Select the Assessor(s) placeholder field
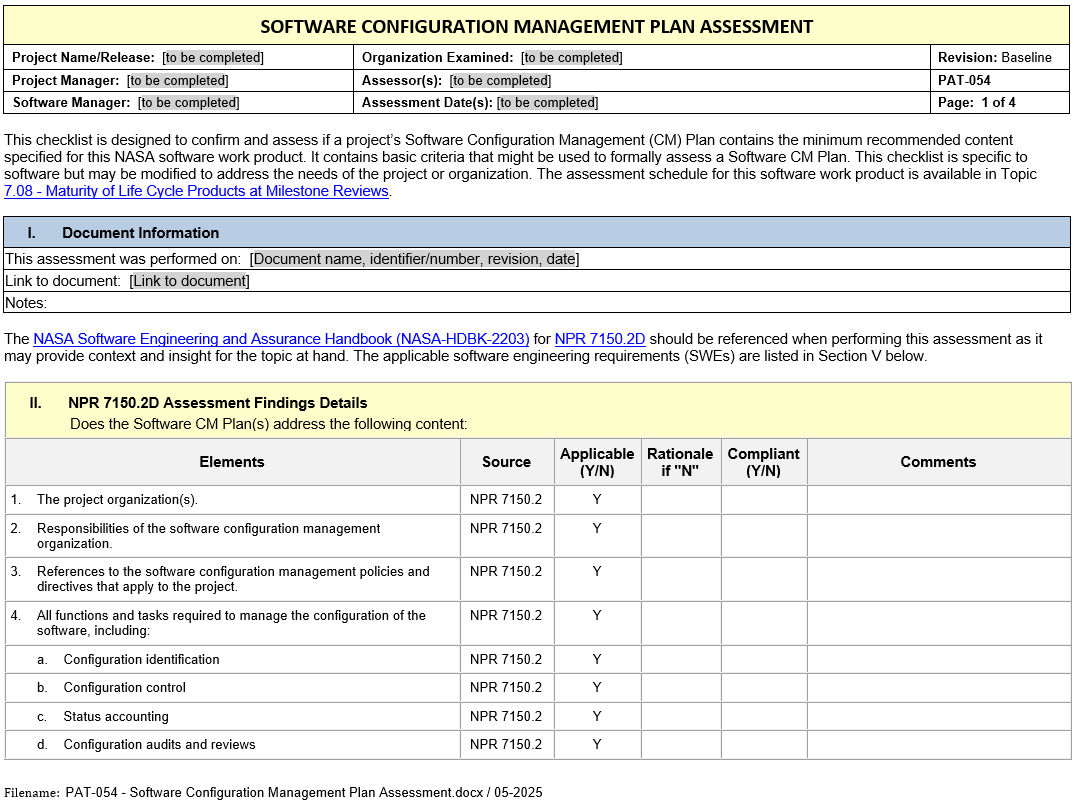This screenshot has height=803, width=1076. click(x=500, y=81)
